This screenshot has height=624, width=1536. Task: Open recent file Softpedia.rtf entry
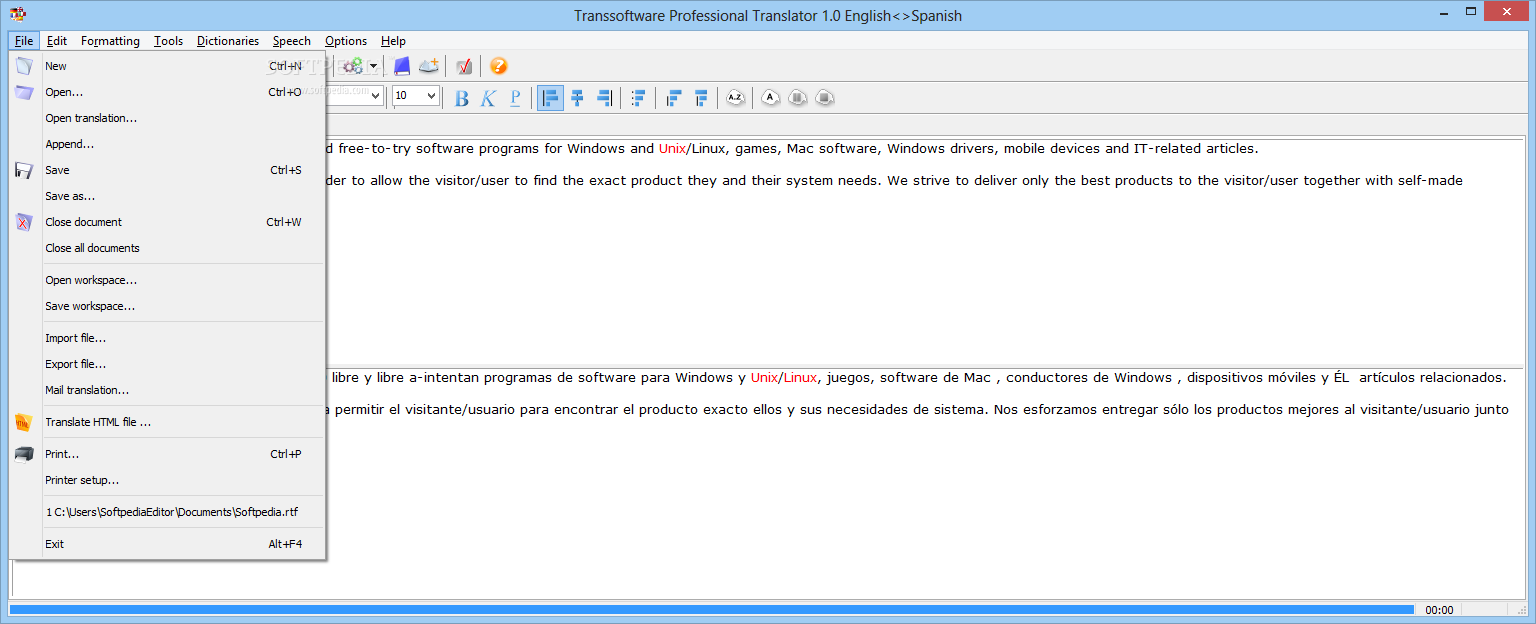click(x=167, y=512)
